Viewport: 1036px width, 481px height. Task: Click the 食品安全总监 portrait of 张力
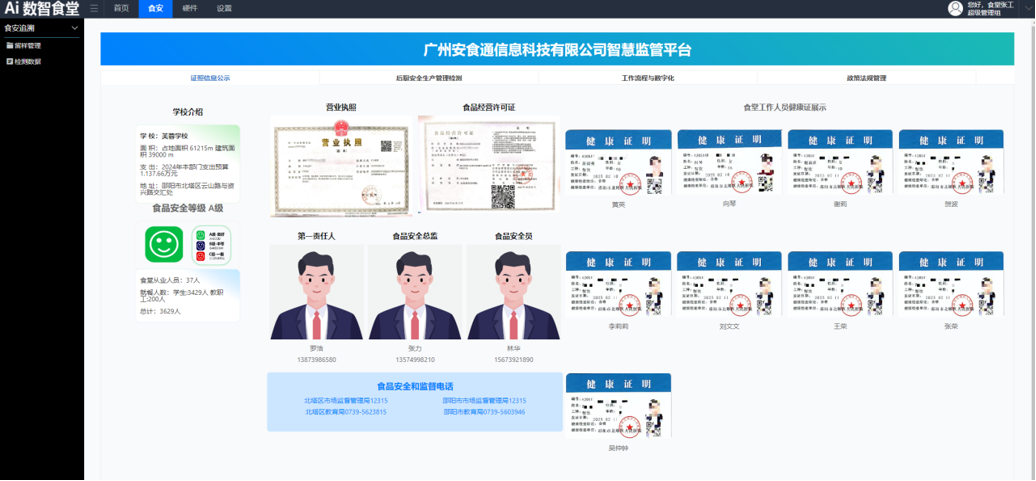pos(415,292)
